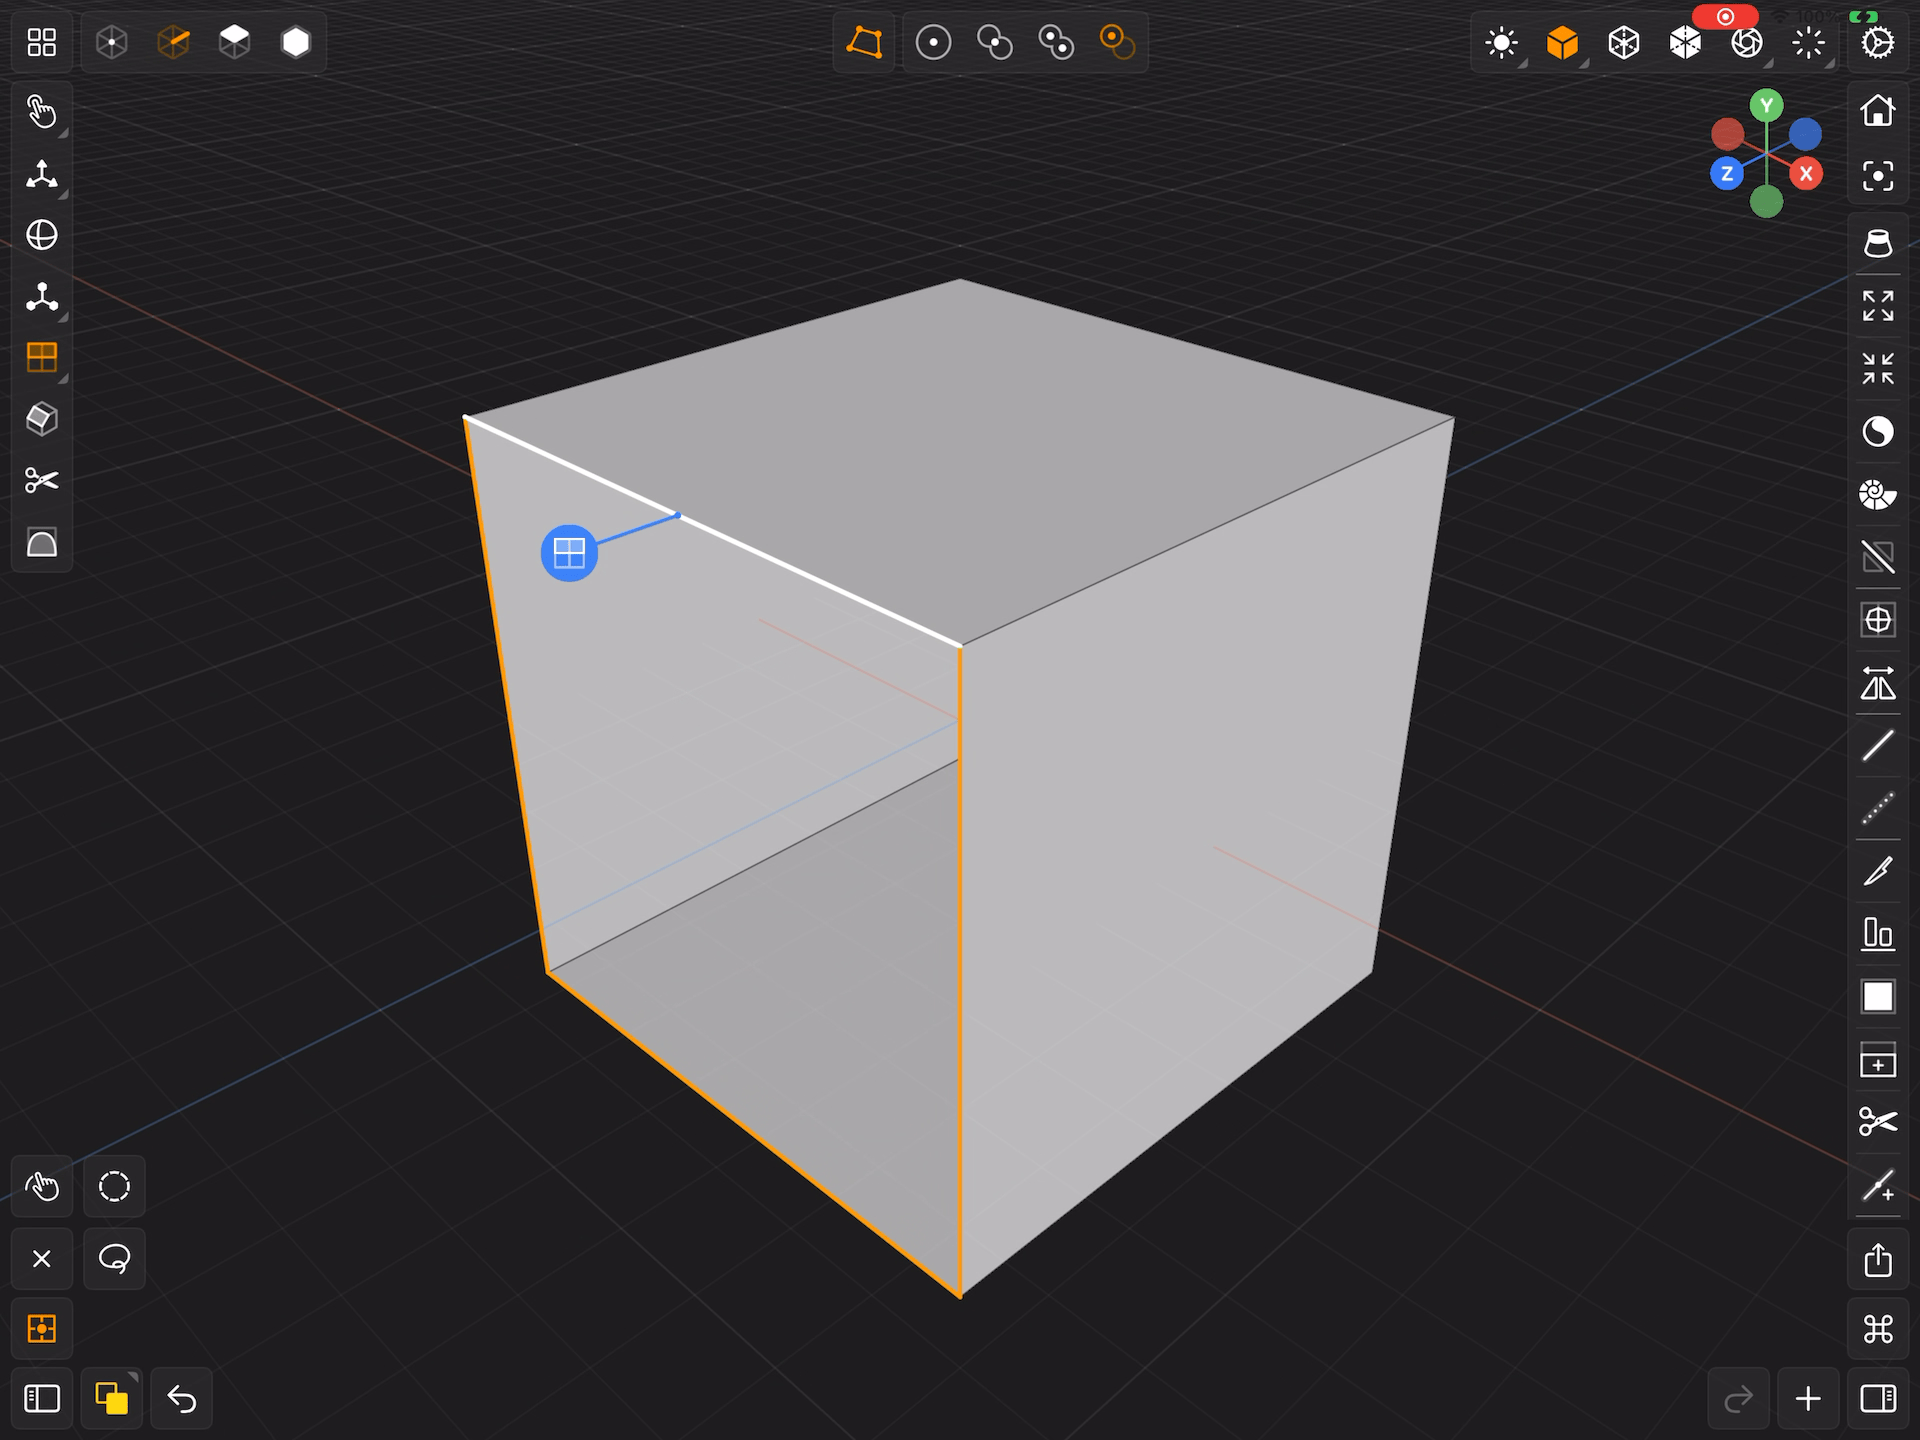This screenshot has height=1440, width=1920.
Task: Open the dotted radial burst options
Action: 1808,43
